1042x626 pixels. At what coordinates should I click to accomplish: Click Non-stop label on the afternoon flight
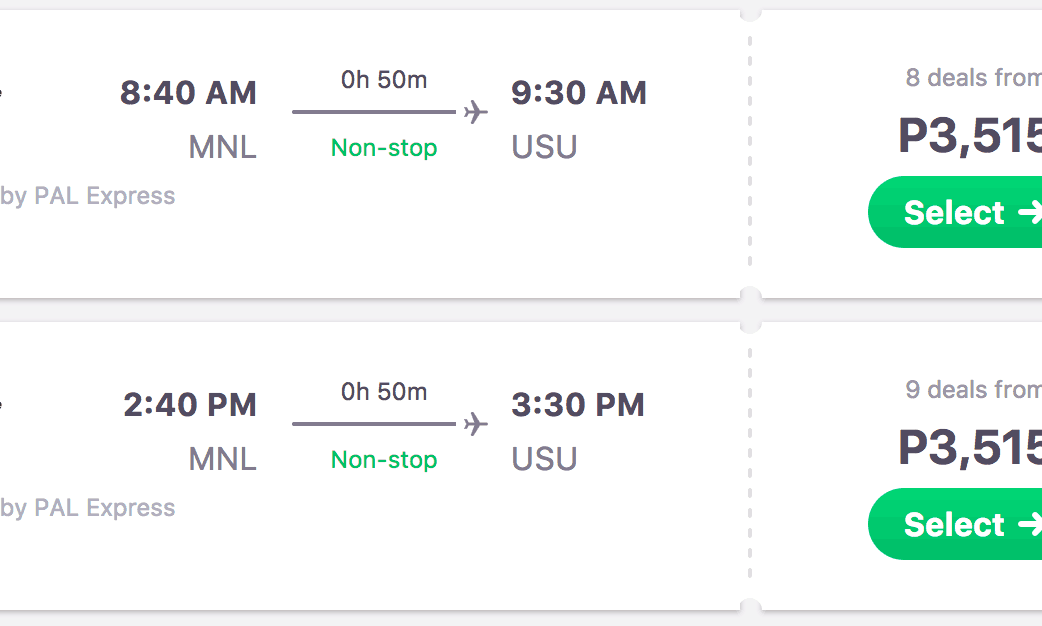click(x=384, y=460)
